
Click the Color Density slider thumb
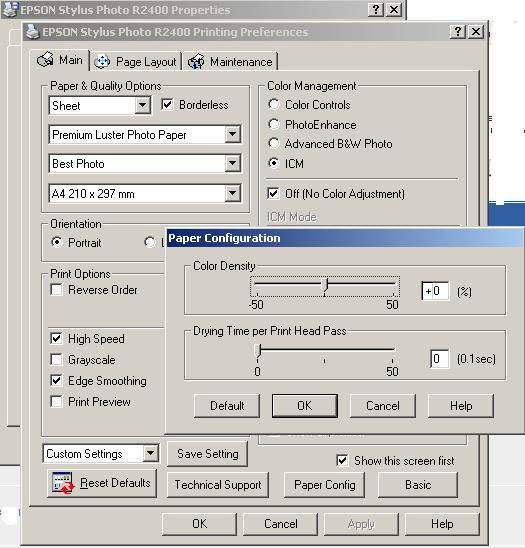[325, 285]
